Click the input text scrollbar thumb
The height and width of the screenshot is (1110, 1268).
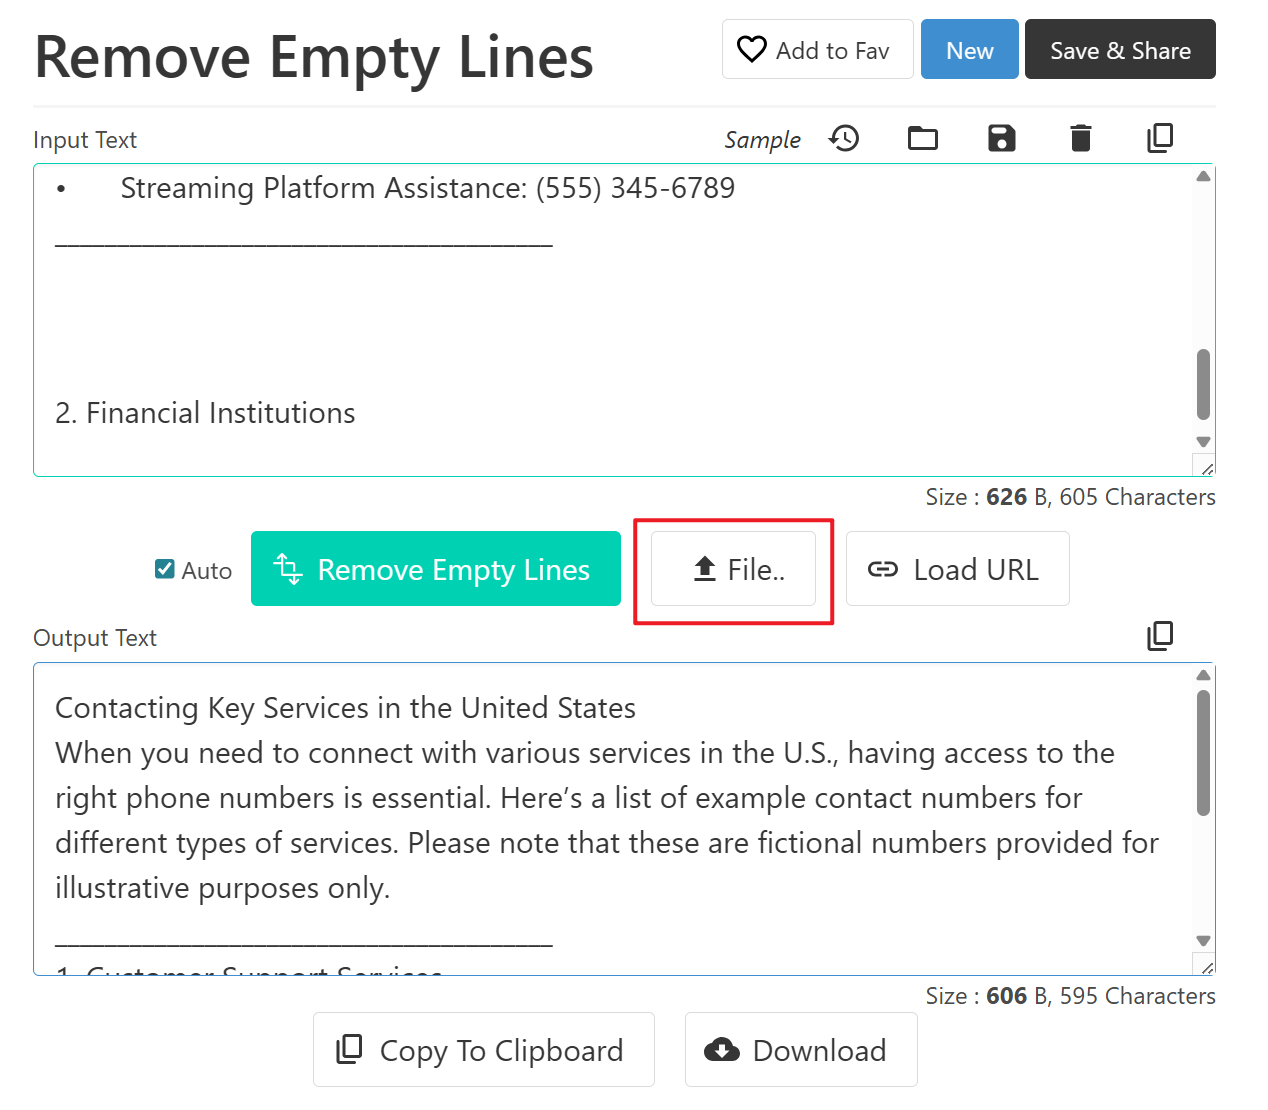[1203, 384]
